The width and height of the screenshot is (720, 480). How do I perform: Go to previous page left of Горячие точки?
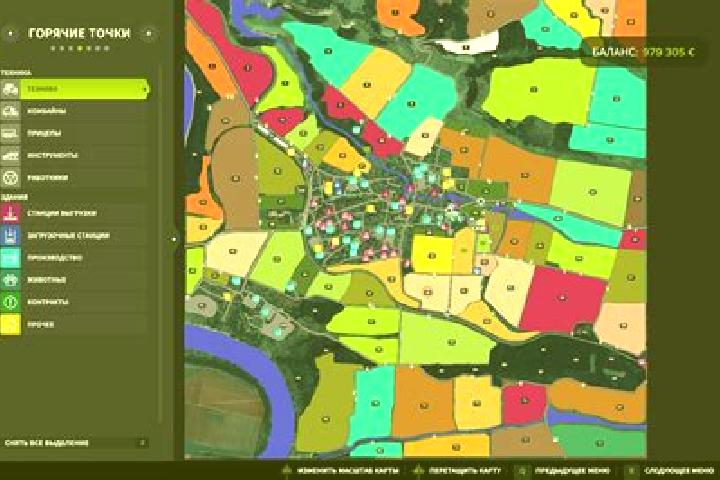[x=11, y=33]
